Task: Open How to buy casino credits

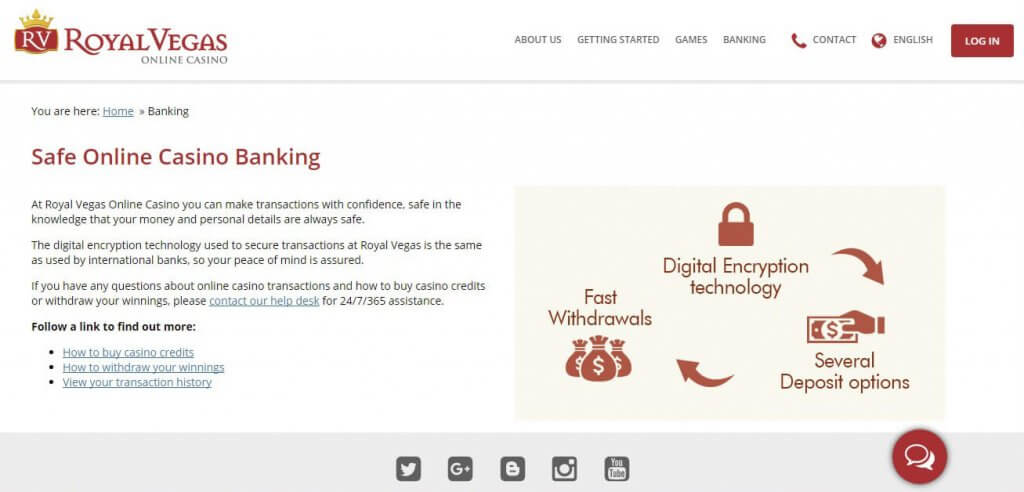Action: (x=128, y=352)
